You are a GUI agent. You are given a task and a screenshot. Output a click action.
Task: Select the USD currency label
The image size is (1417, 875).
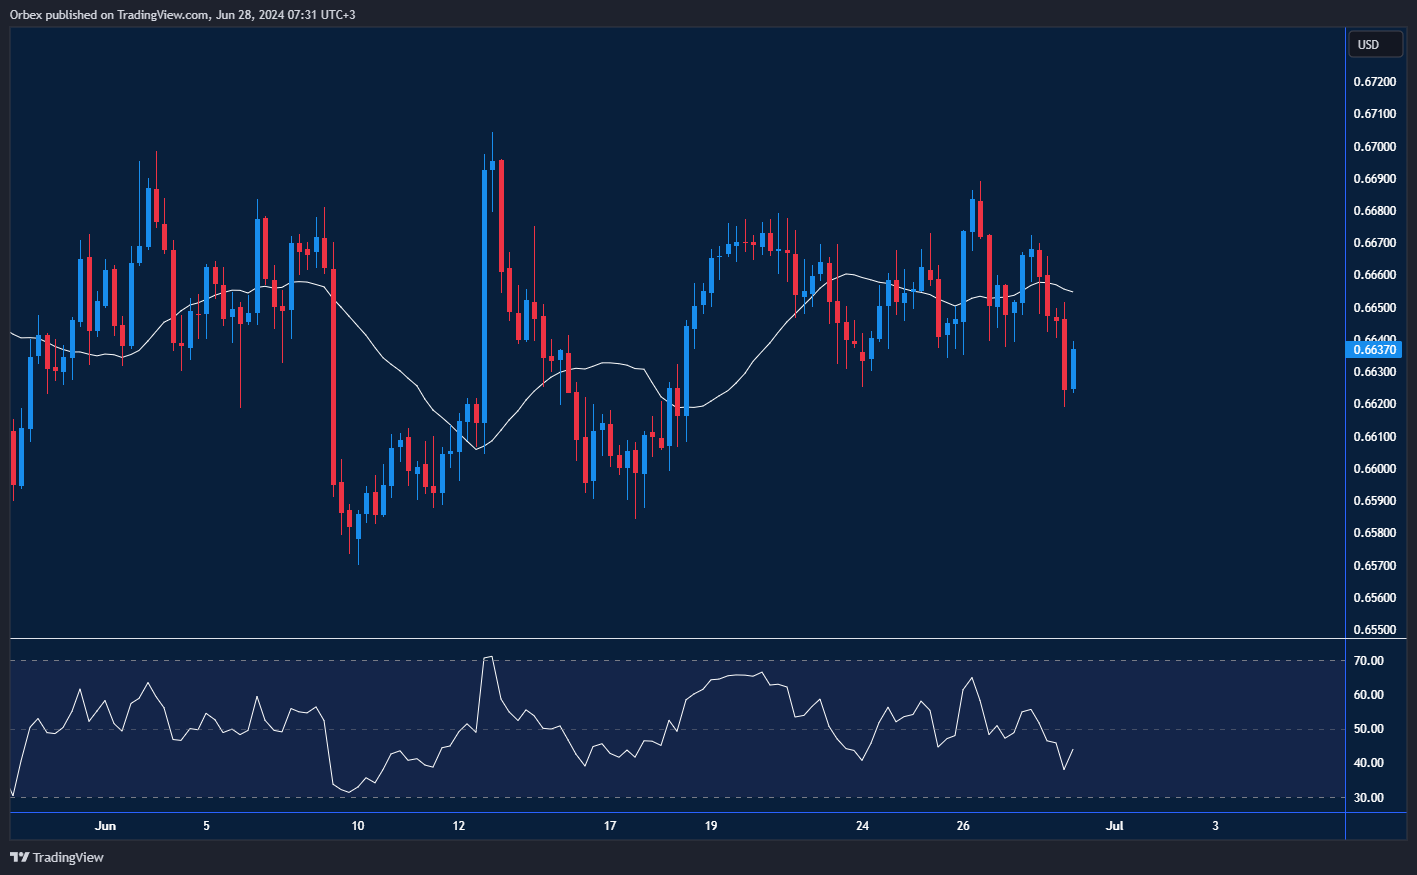point(1375,43)
